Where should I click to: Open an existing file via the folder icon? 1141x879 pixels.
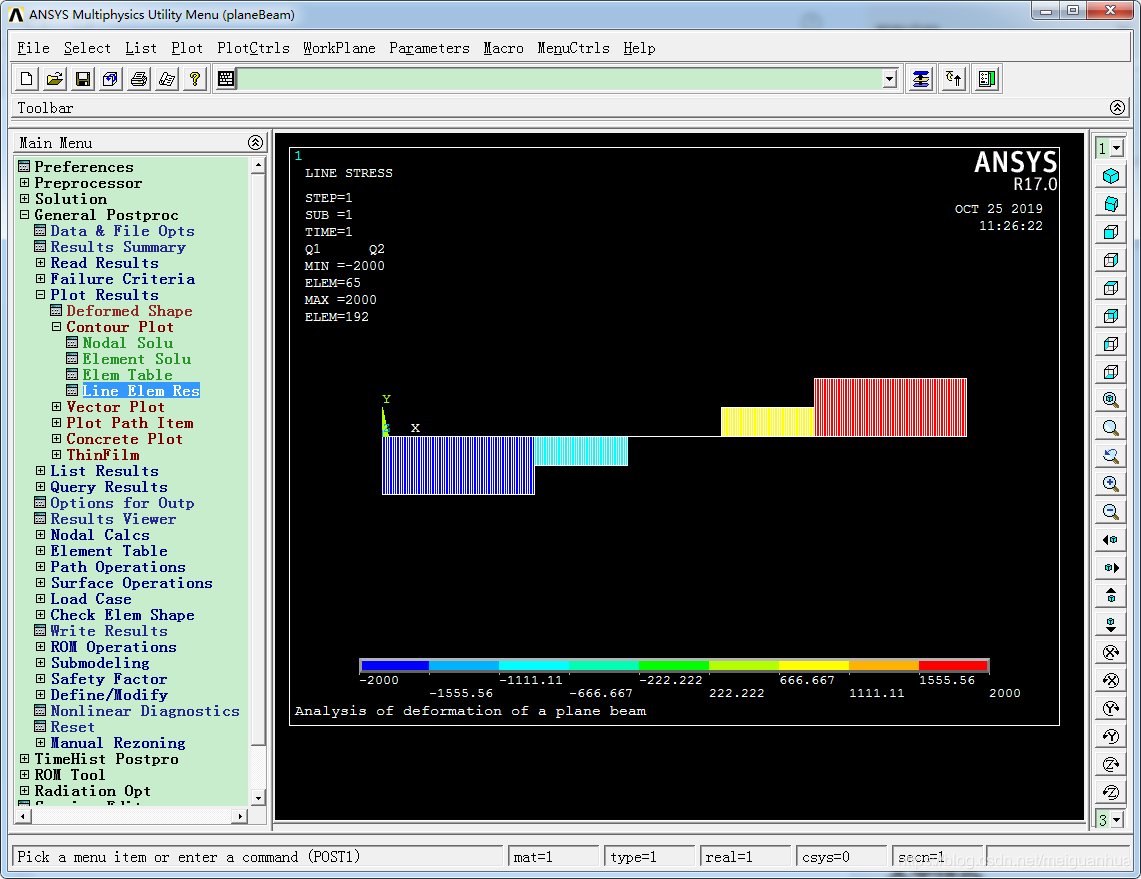tap(55, 79)
